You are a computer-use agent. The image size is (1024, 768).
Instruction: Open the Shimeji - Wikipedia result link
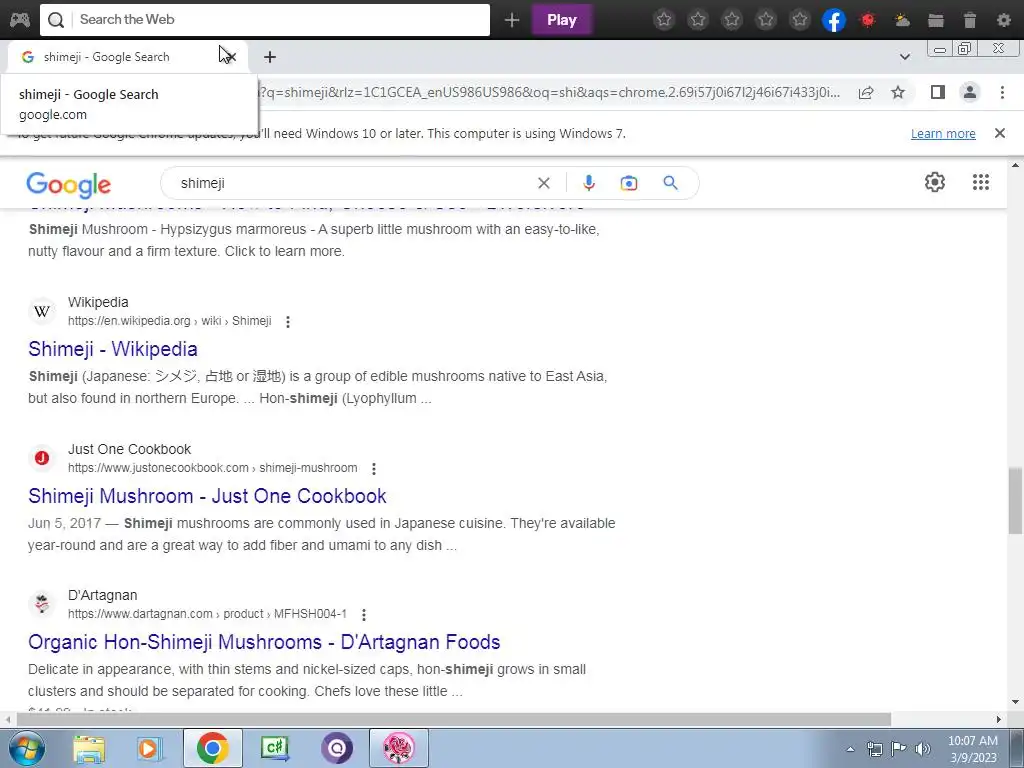tap(112, 349)
